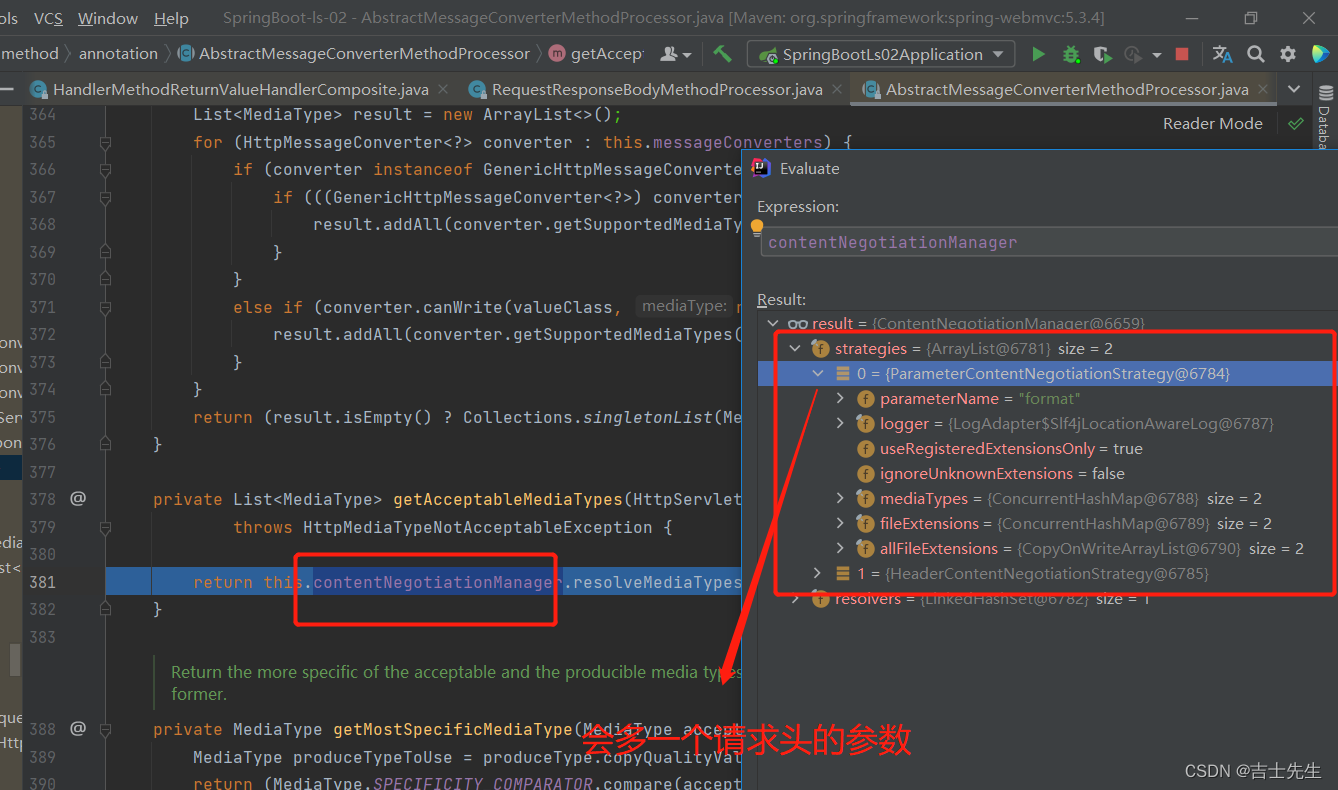Image resolution: width=1338 pixels, height=790 pixels.
Task: Click method icon of getAccept breadcrumb
Action: pos(557,54)
